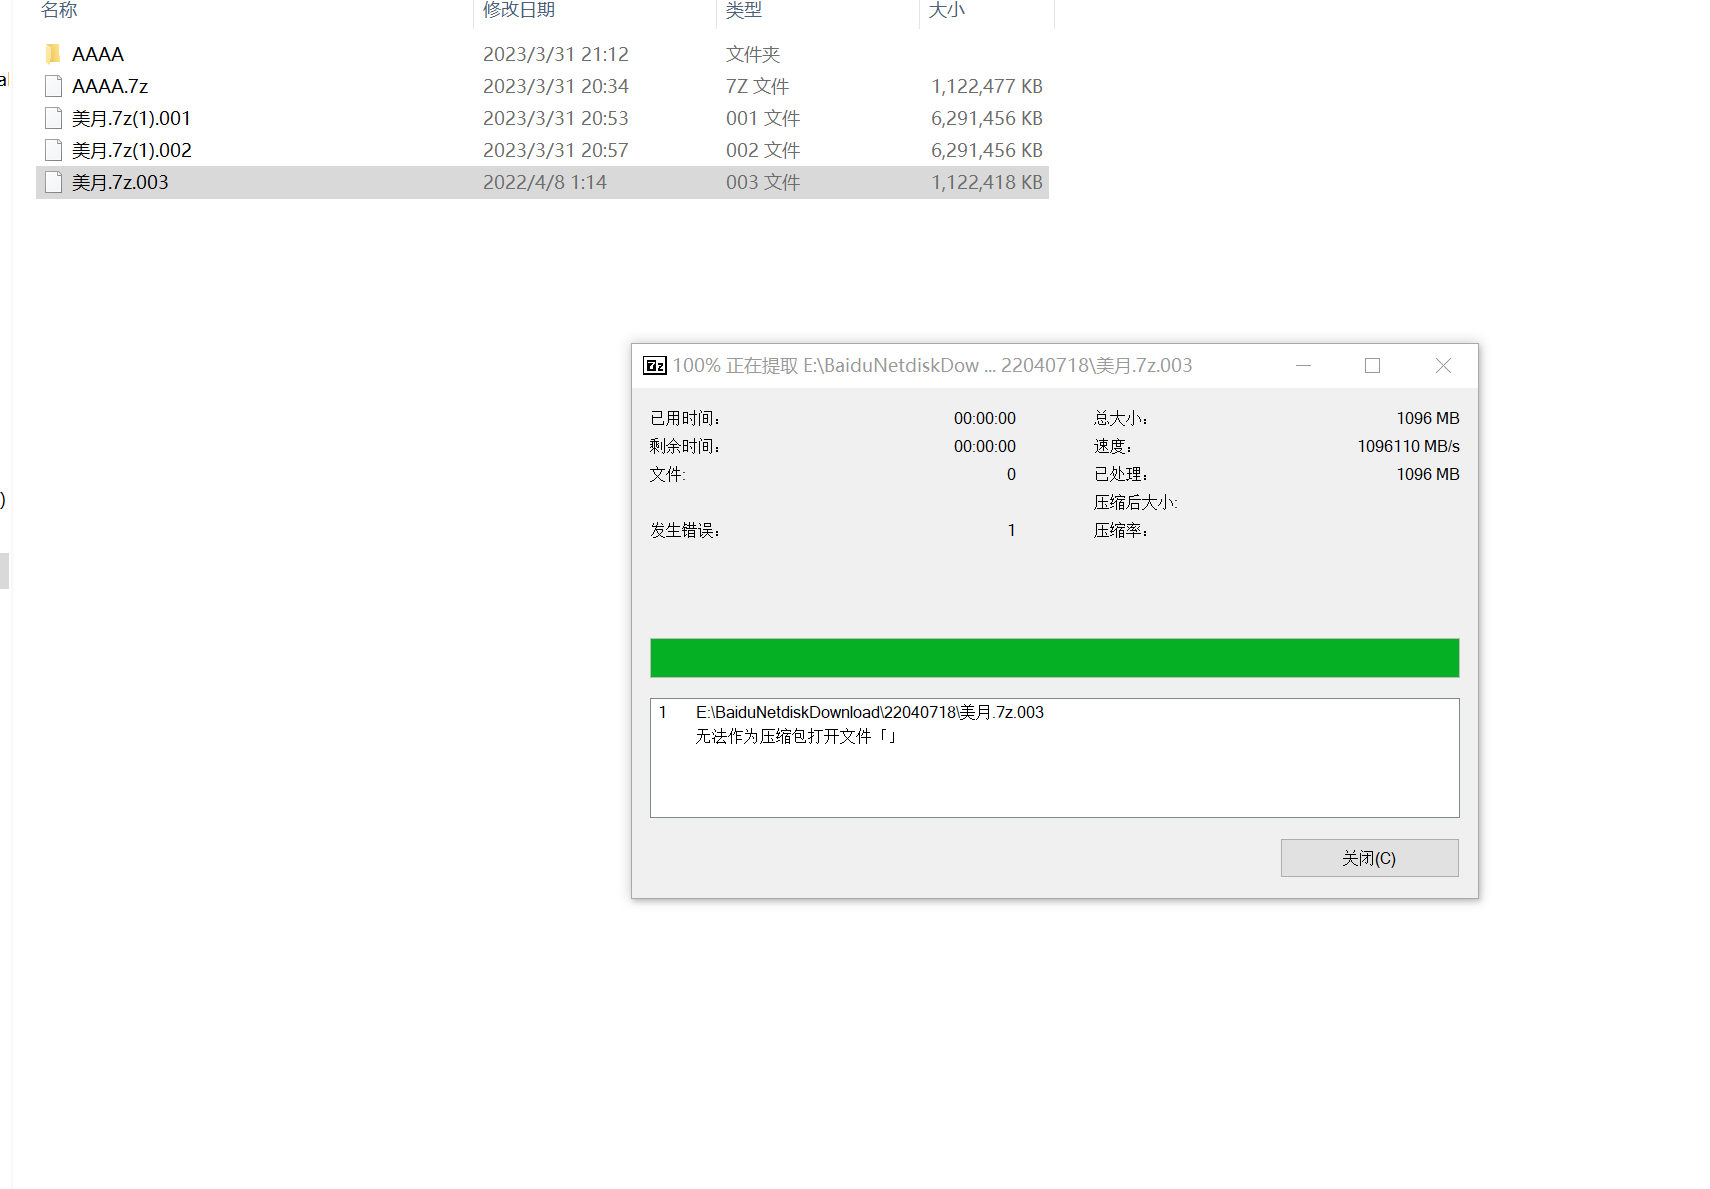Click the 美月.7z(1).001 file icon

click(54, 118)
